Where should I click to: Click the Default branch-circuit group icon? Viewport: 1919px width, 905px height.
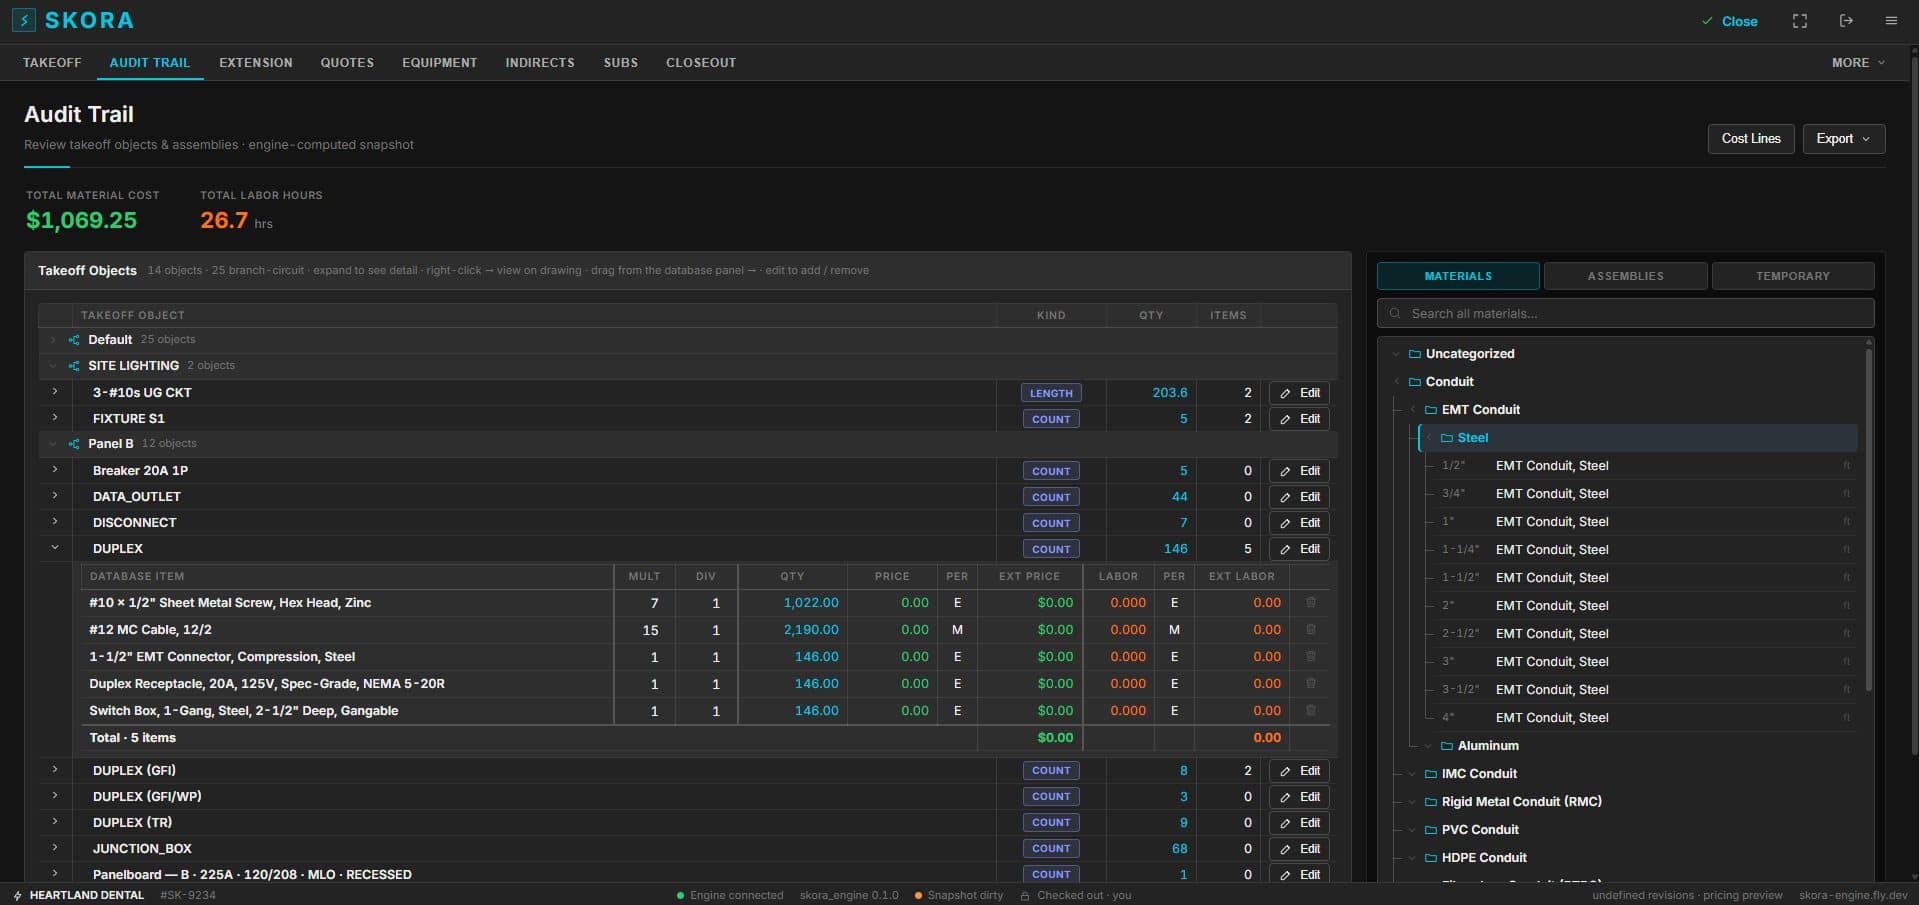tap(74, 340)
